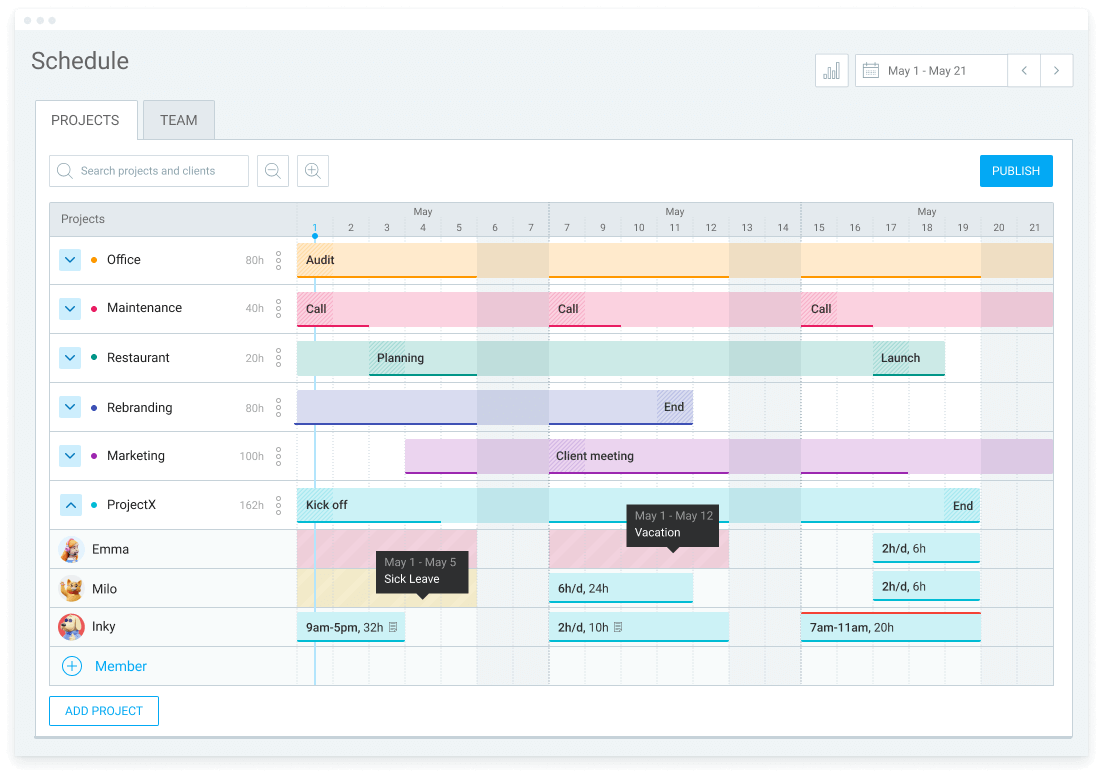Collapse the ProjectX project row
The height and width of the screenshot is (777, 1103).
click(69, 505)
